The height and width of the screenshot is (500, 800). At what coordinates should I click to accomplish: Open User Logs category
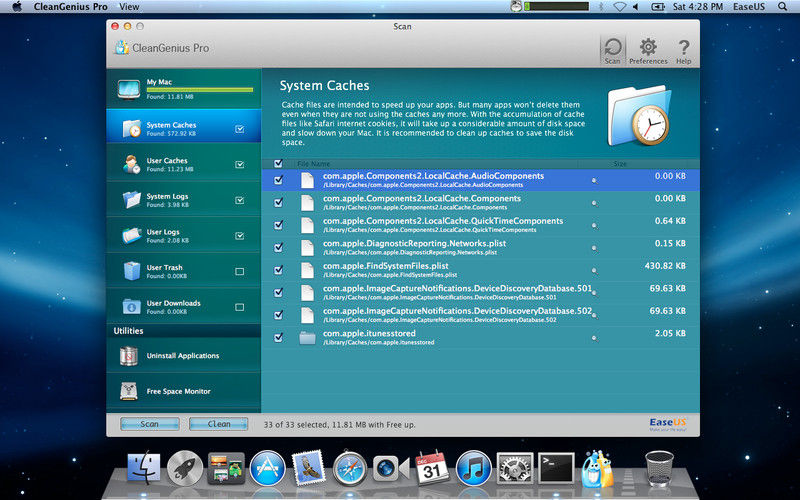[x=184, y=236]
